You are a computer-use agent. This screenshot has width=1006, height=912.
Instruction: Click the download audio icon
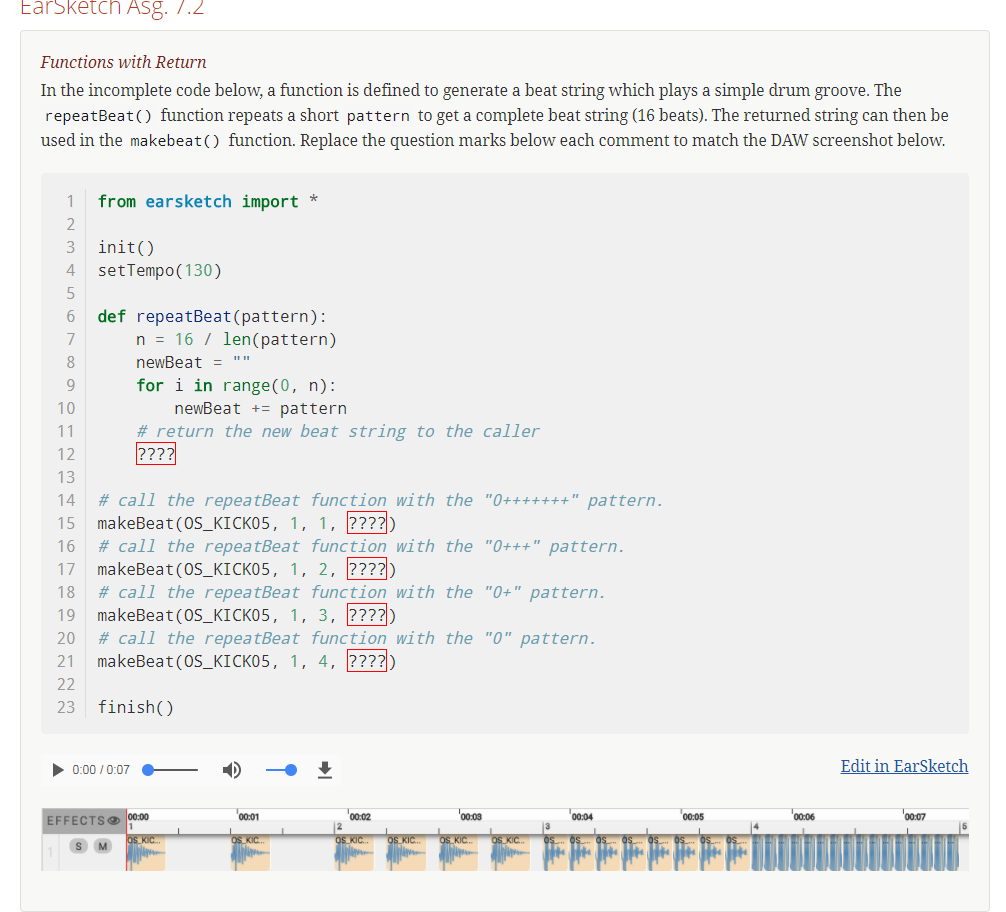pyautogui.click(x=324, y=770)
